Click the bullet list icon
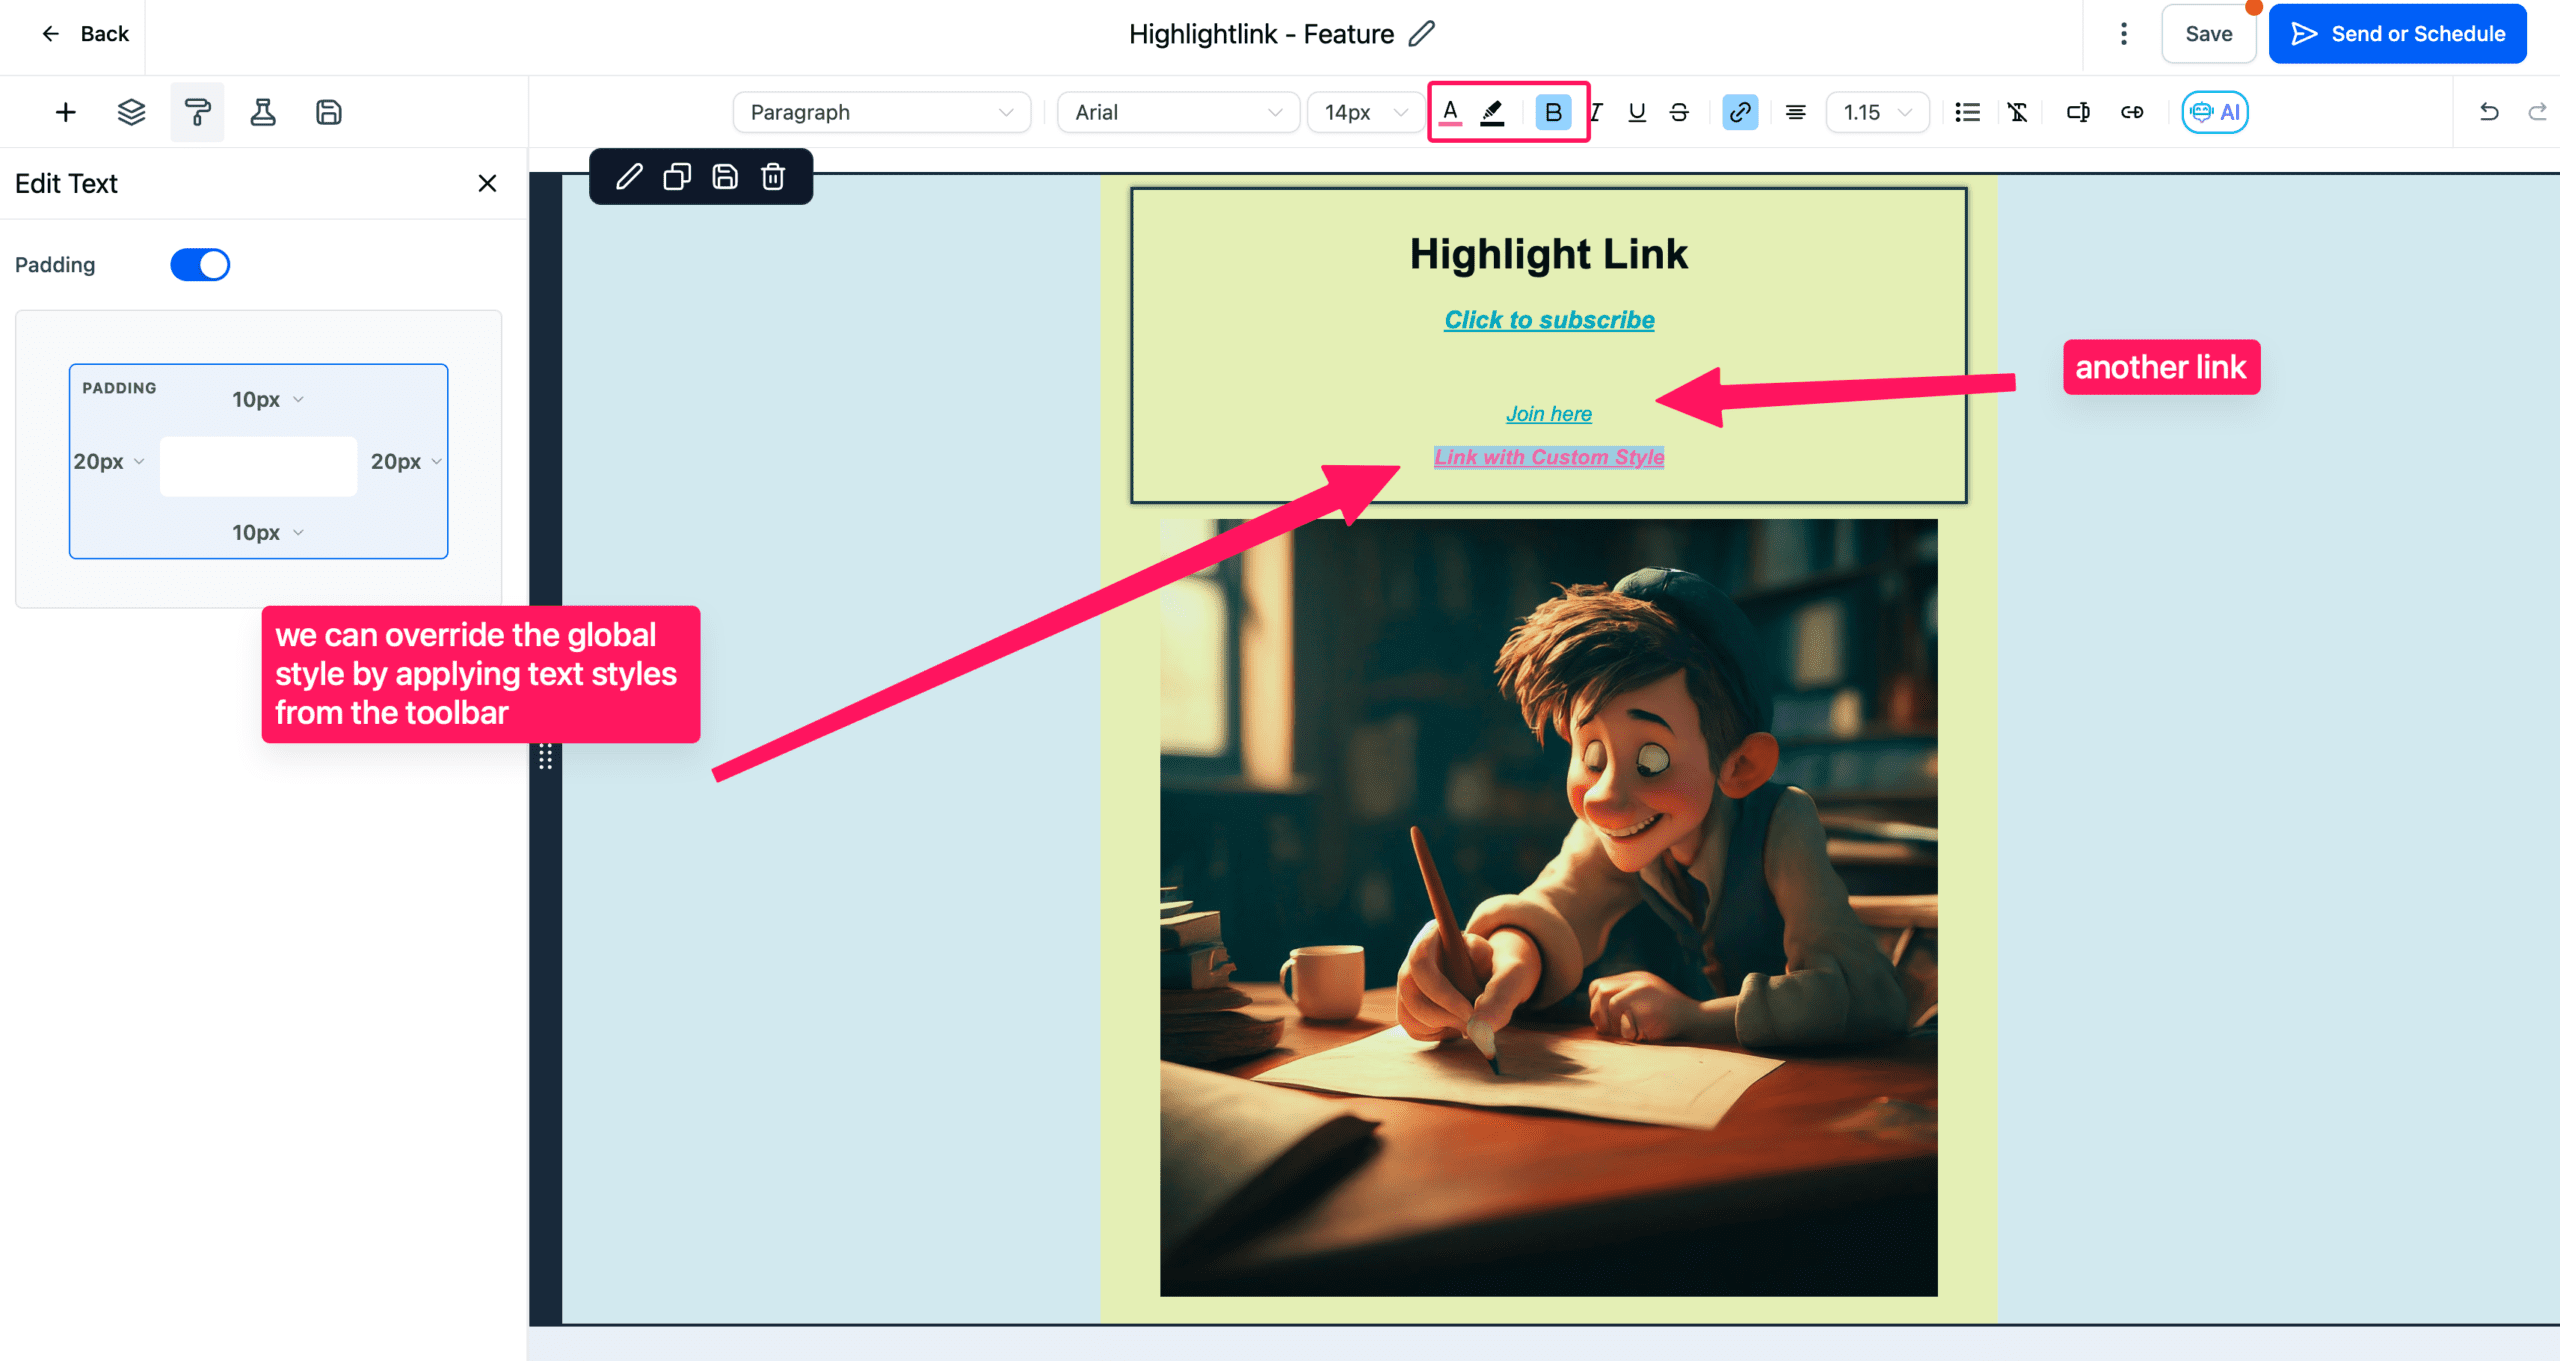This screenshot has width=2560, height=1361. coord(1967,112)
